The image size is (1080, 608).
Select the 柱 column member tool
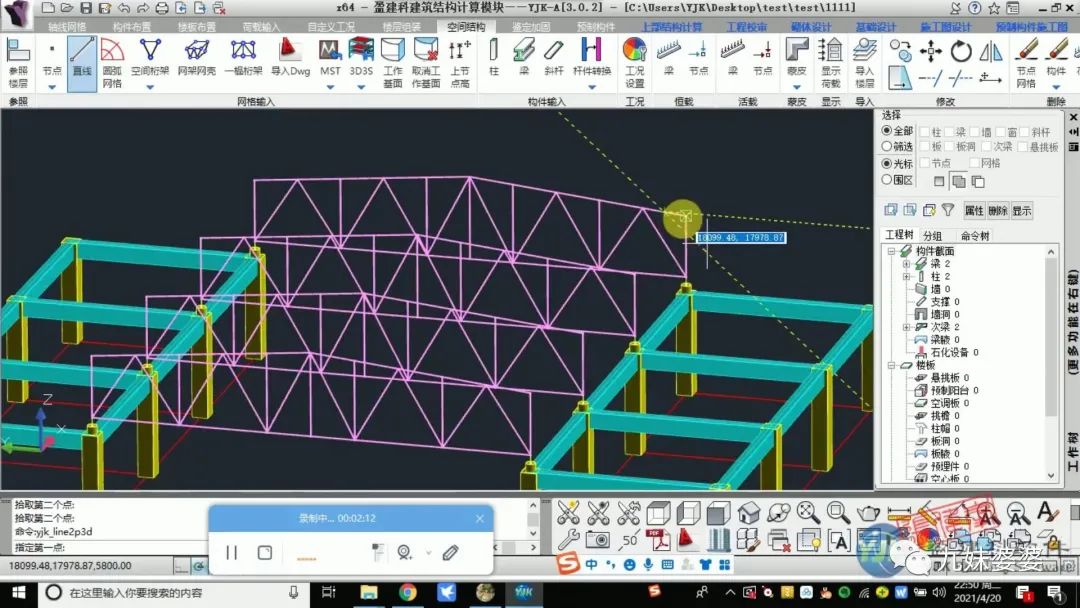tap(494, 58)
